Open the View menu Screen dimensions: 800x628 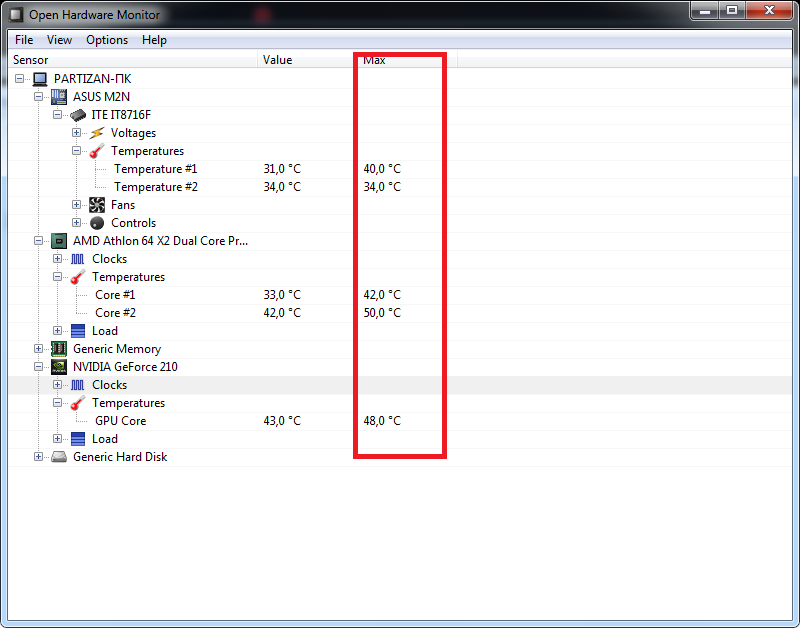click(x=59, y=40)
